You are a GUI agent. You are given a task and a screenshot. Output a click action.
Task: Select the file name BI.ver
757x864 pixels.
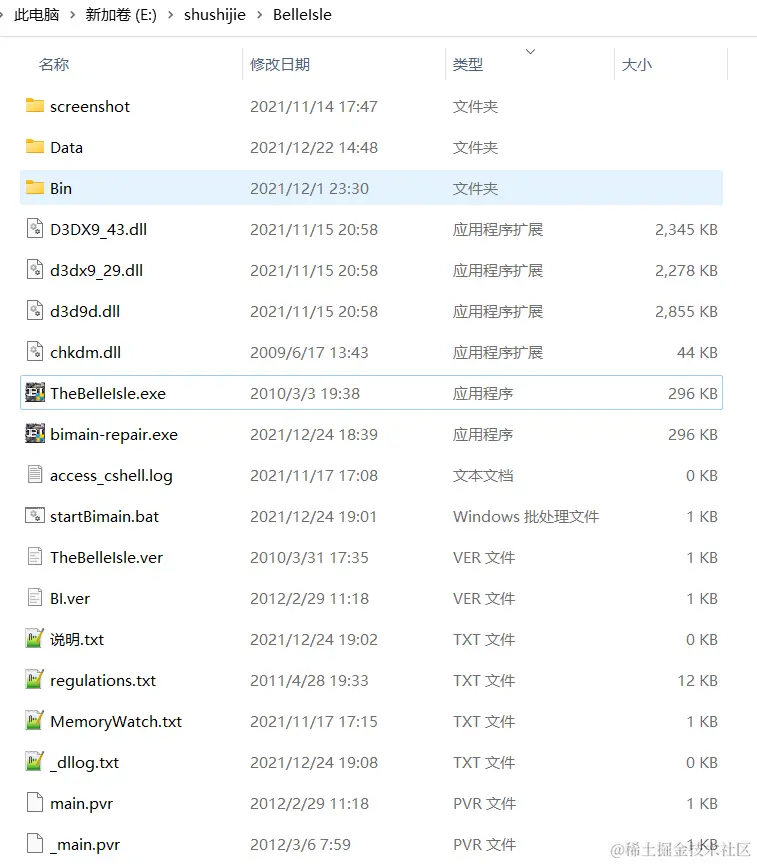click(x=70, y=598)
